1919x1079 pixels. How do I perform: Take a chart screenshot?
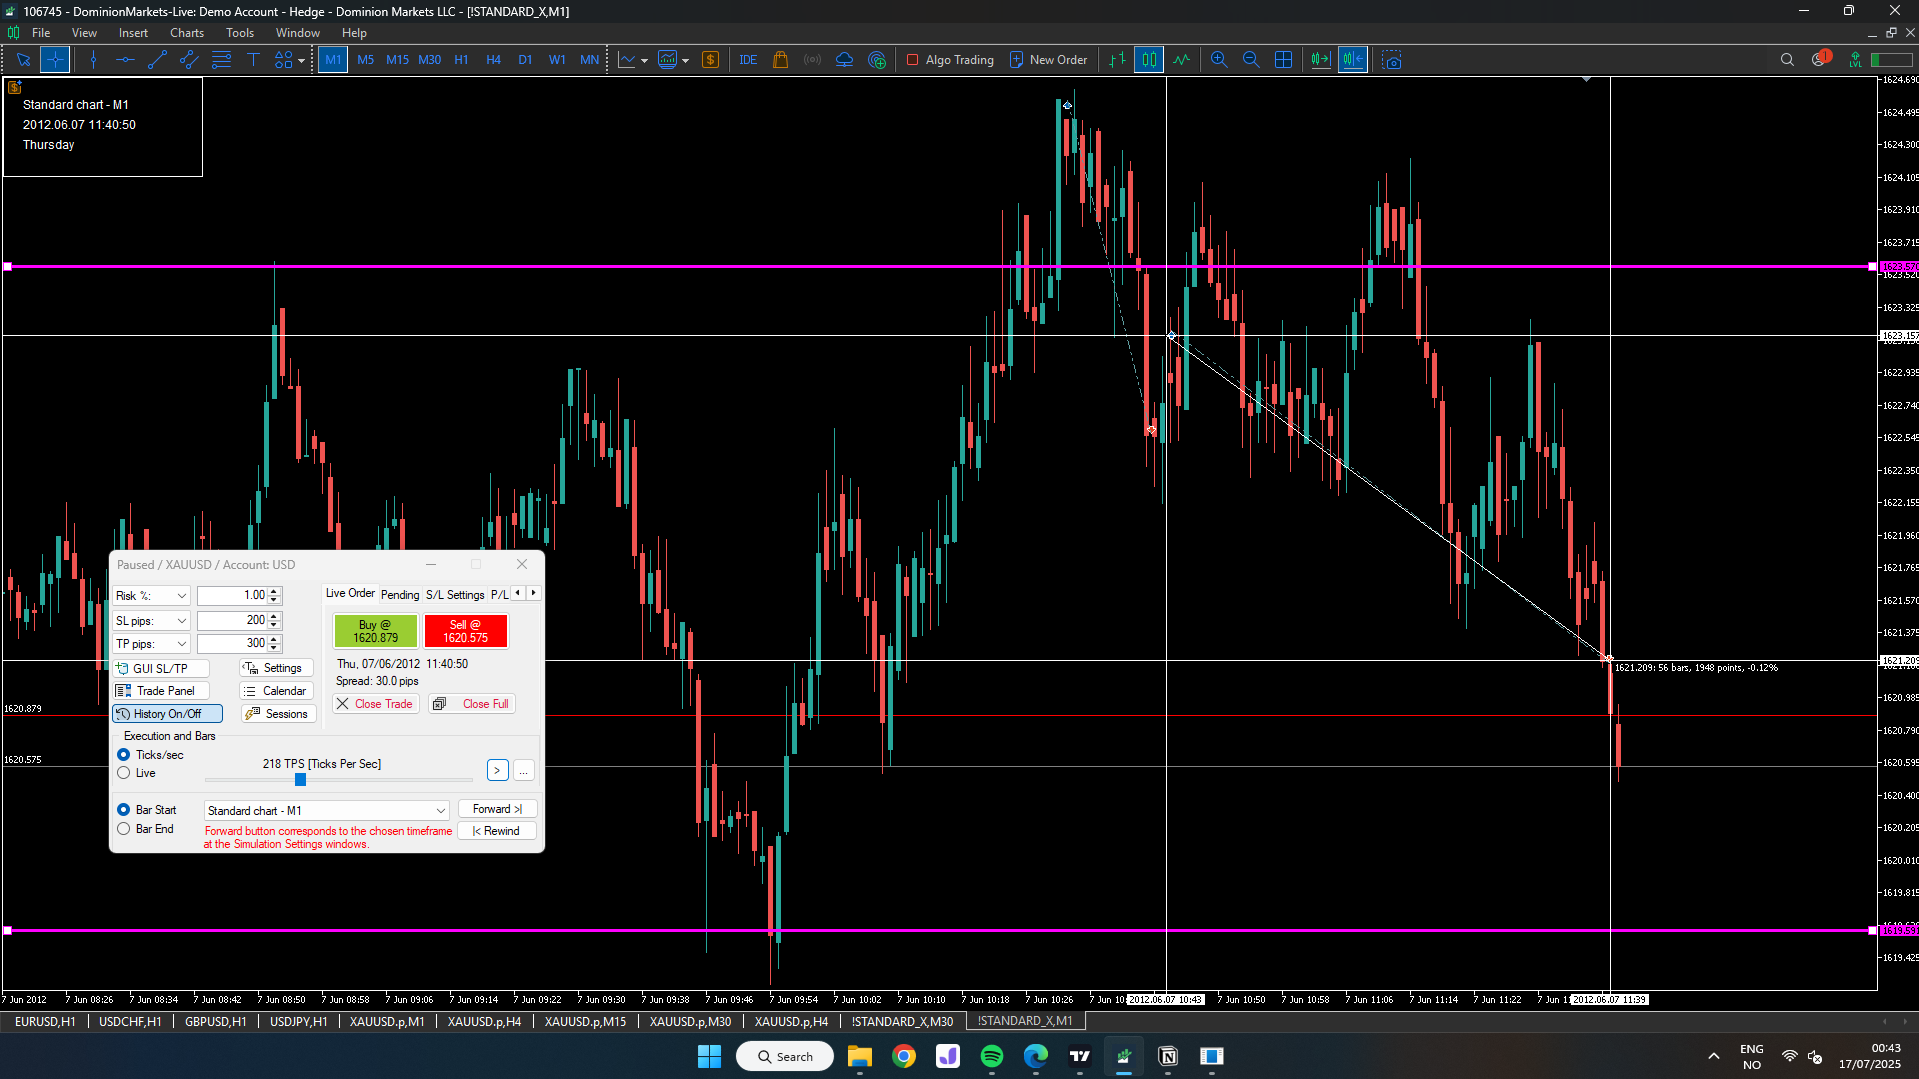pyautogui.click(x=1392, y=60)
